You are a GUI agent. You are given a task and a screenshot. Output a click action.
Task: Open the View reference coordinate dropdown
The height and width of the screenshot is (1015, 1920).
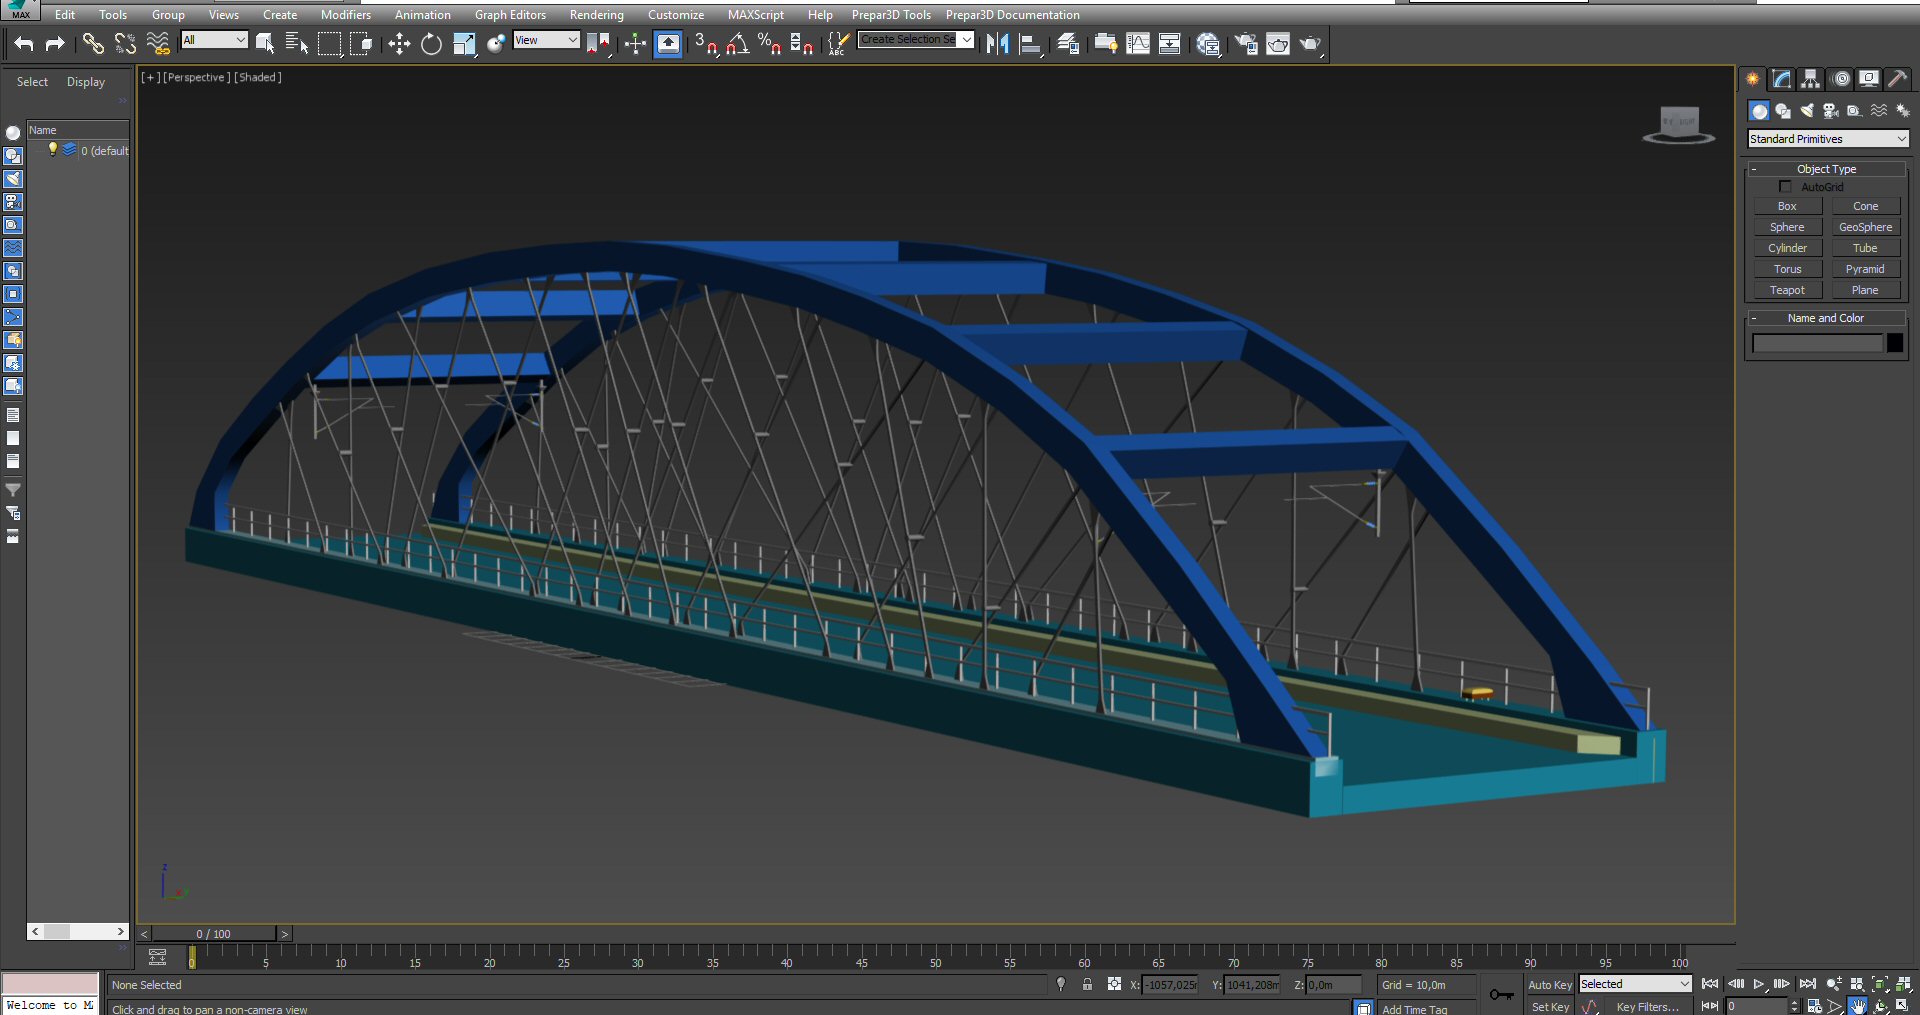coord(546,40)
